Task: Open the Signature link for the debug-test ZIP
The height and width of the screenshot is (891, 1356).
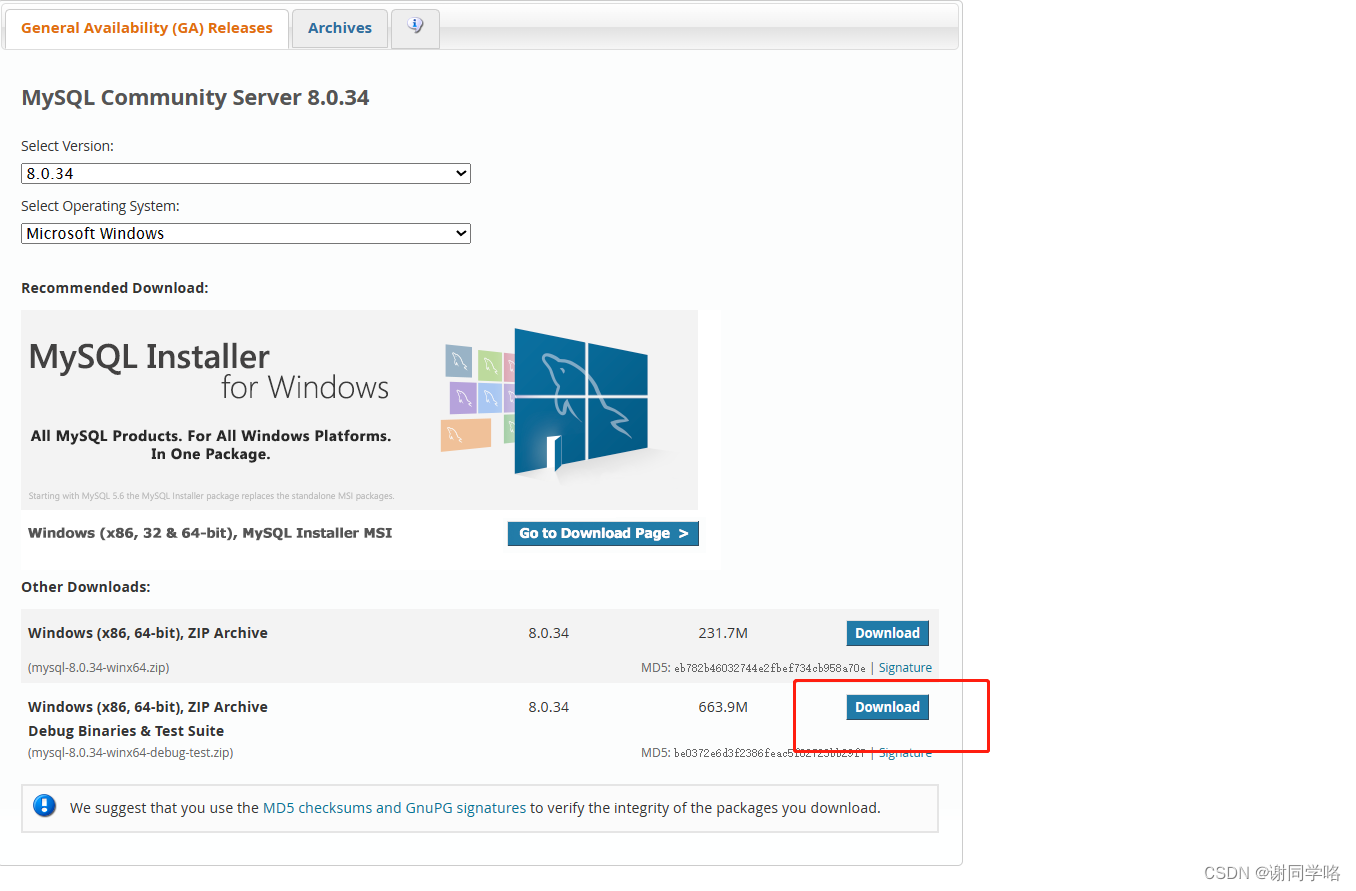Action: click(x=904, y=752)
